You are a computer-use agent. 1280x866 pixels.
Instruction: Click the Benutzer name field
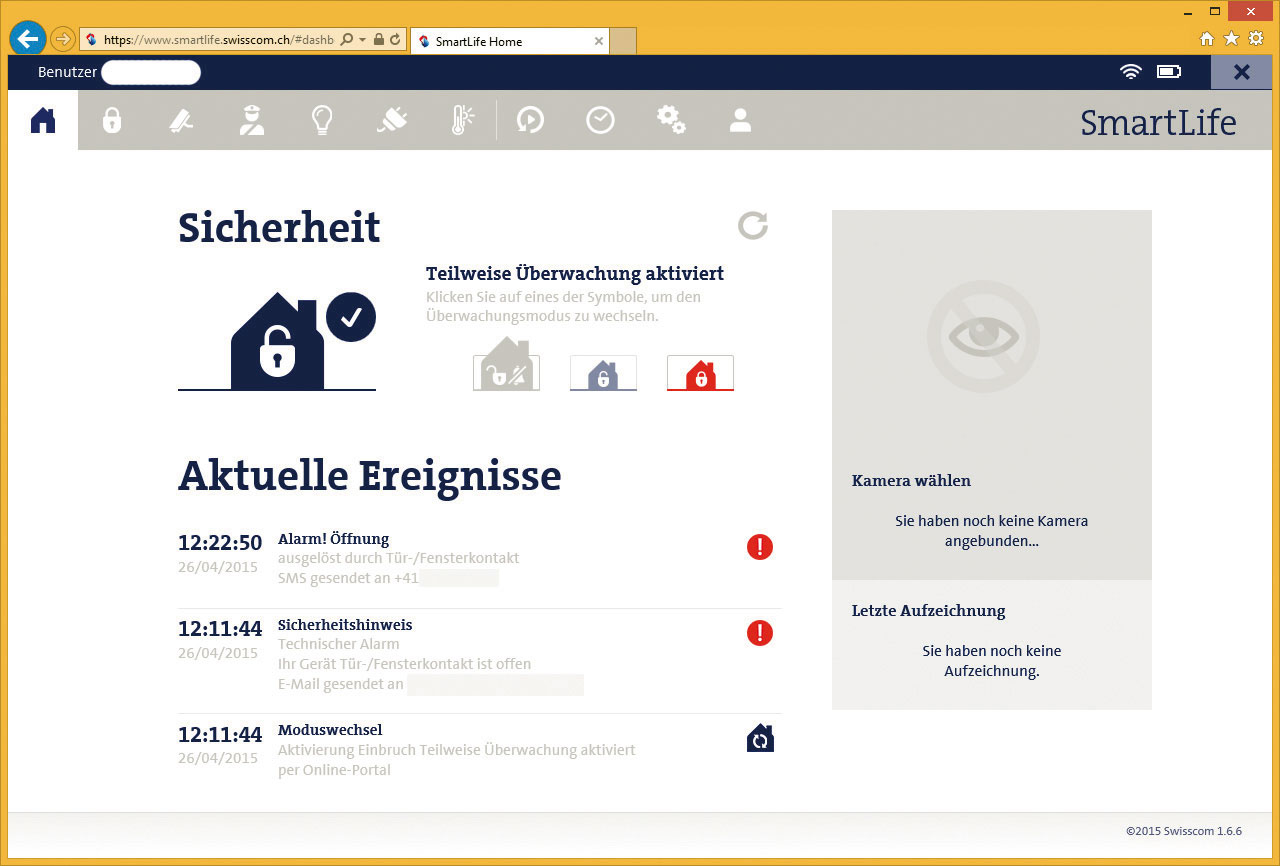(151, 72)
